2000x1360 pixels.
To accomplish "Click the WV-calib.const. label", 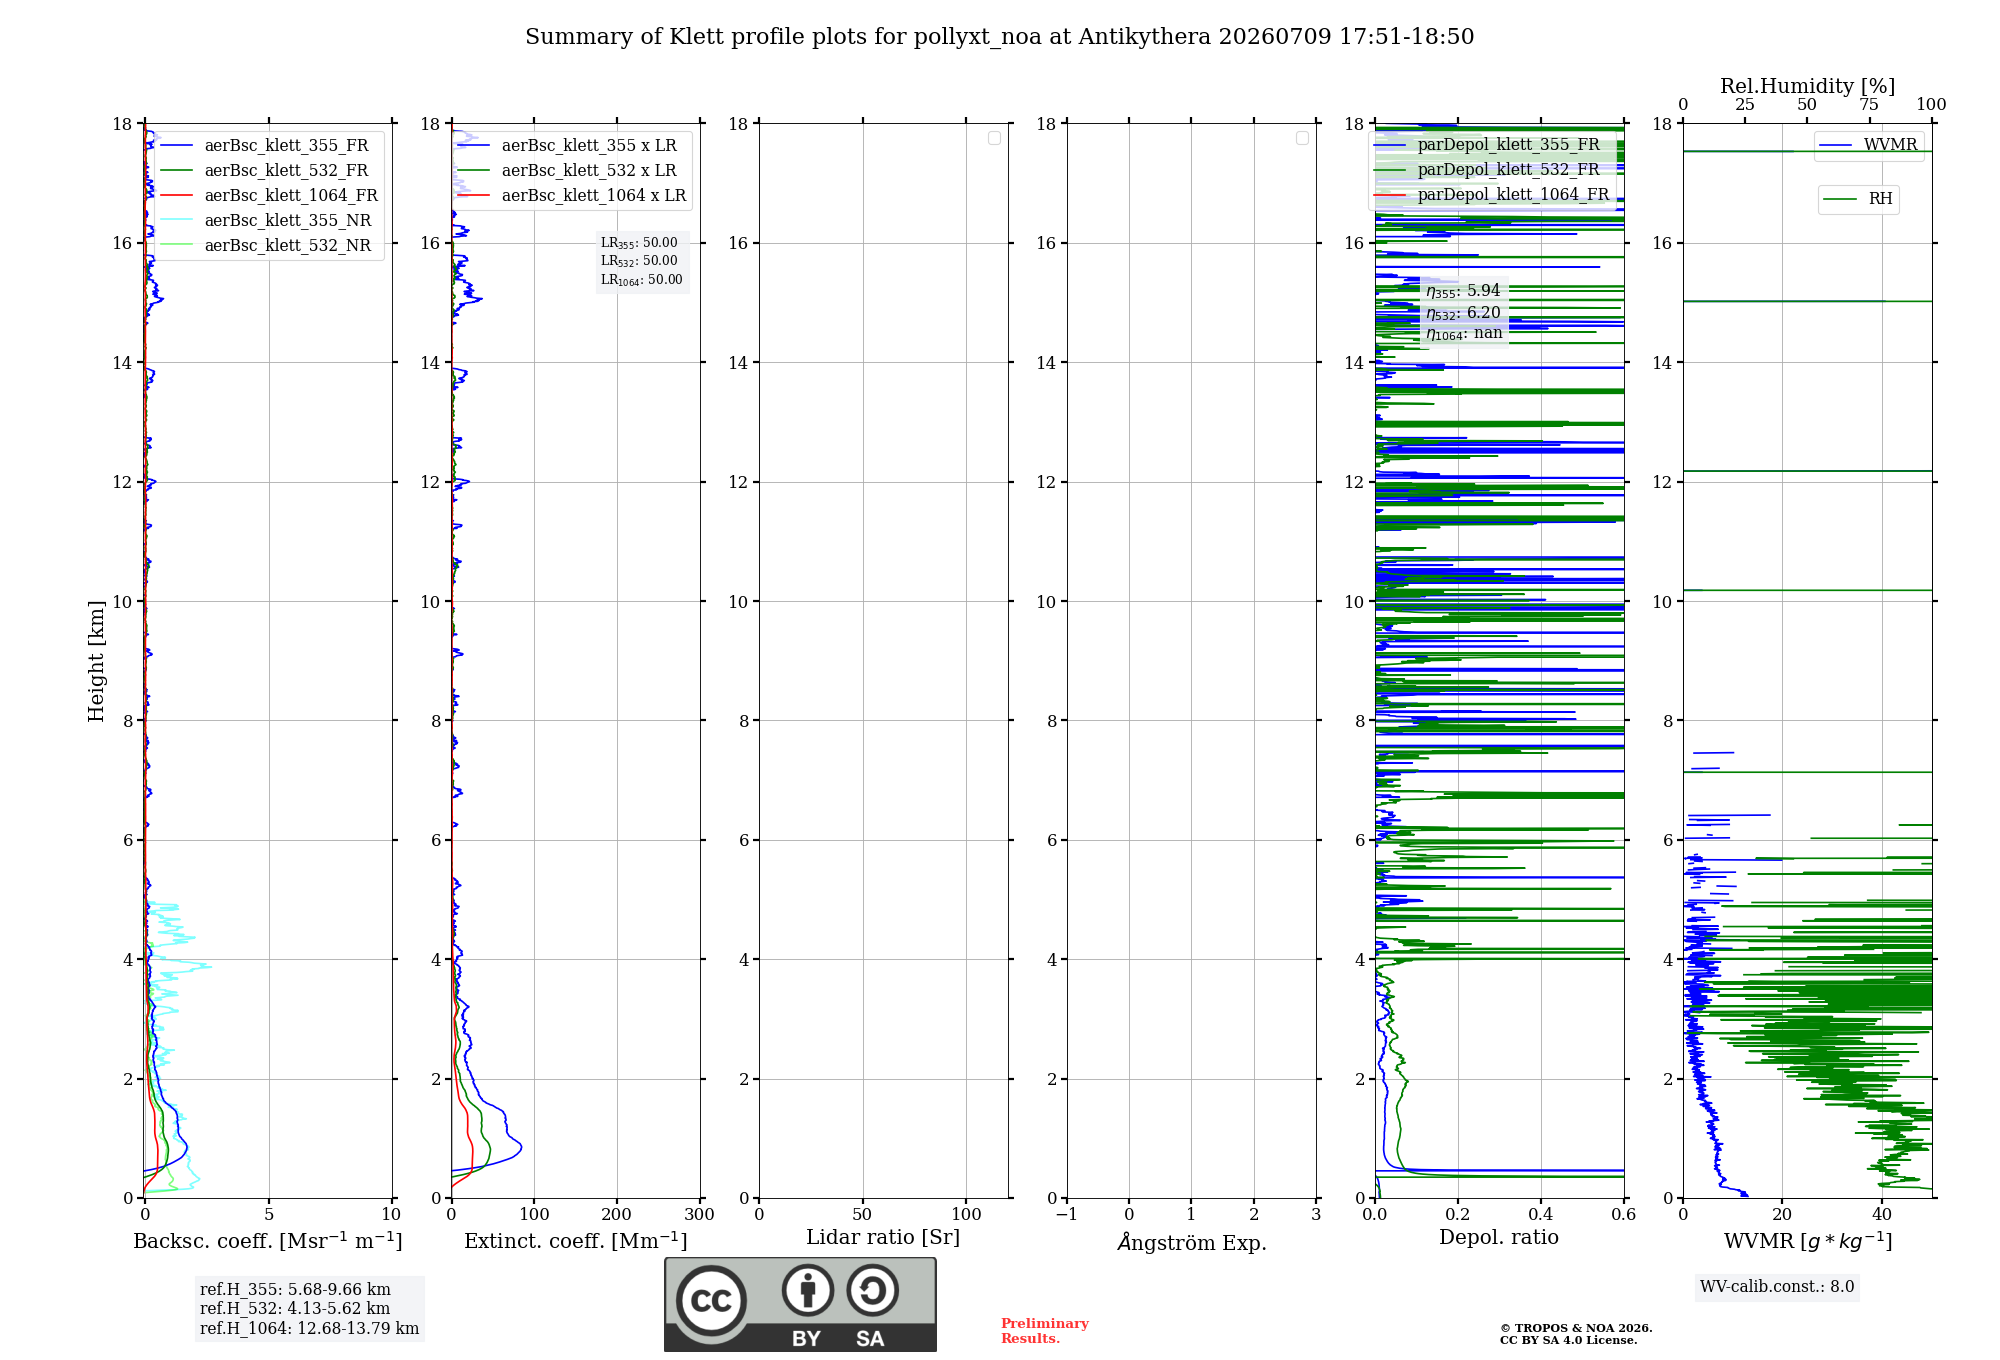I will click(1777, 1287).
